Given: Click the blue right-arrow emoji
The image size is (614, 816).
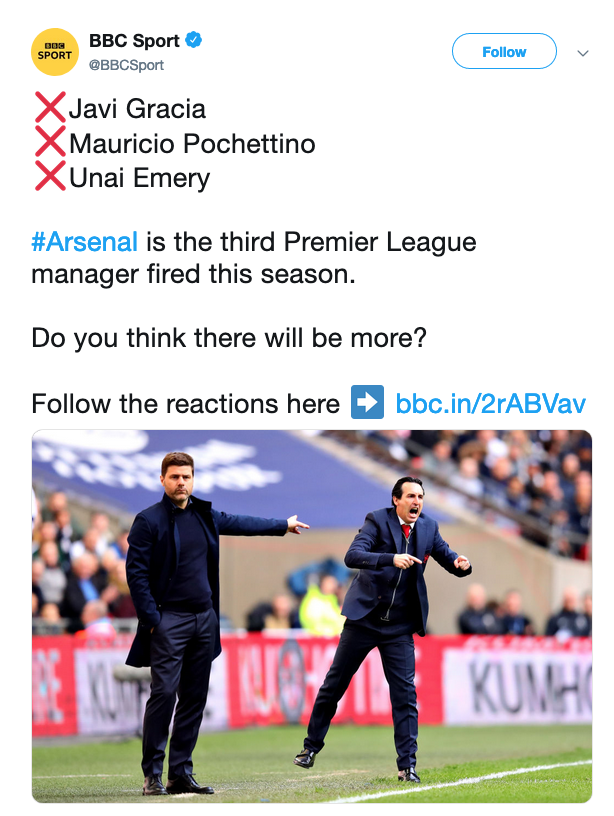Looking at the screenshot, I should click(367, 404).
